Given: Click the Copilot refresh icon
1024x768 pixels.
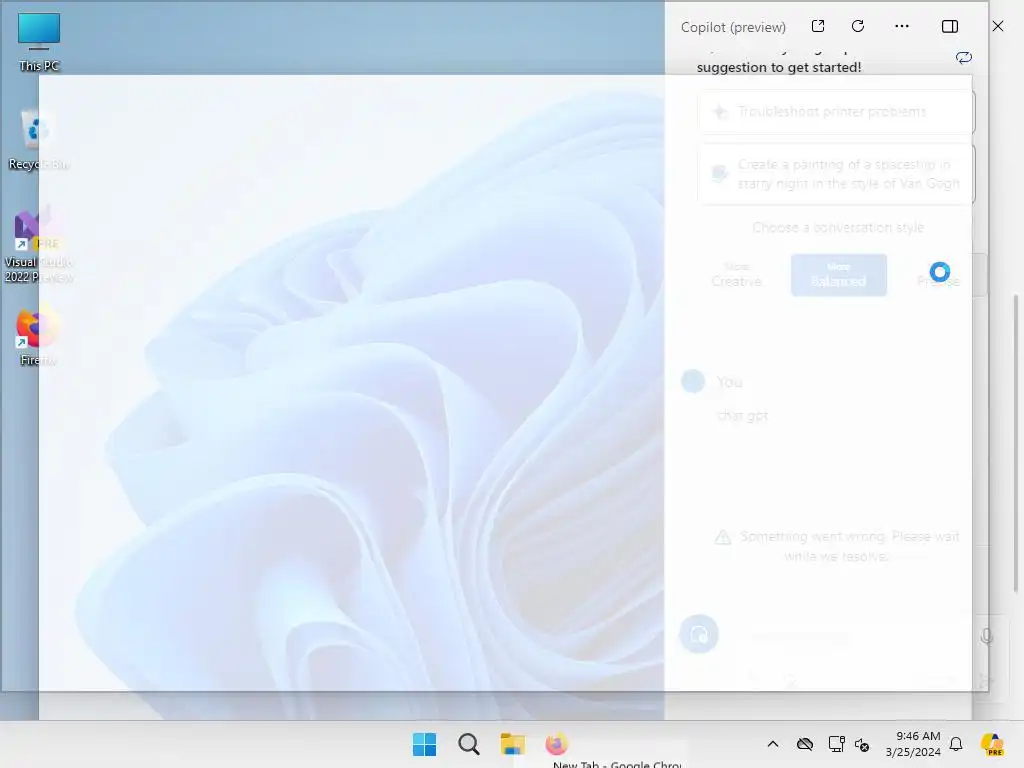Looking at the screenshot, I should coord(858,26).
